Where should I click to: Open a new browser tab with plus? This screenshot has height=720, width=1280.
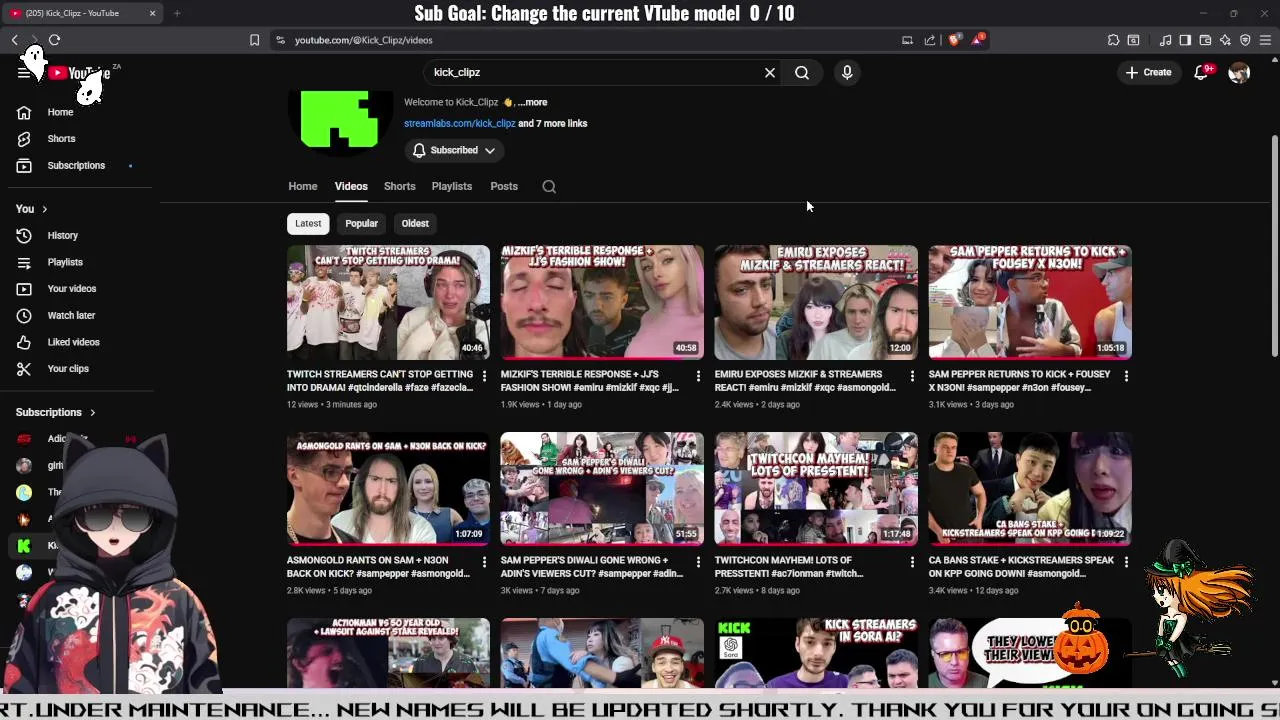(x=177, y=13)
